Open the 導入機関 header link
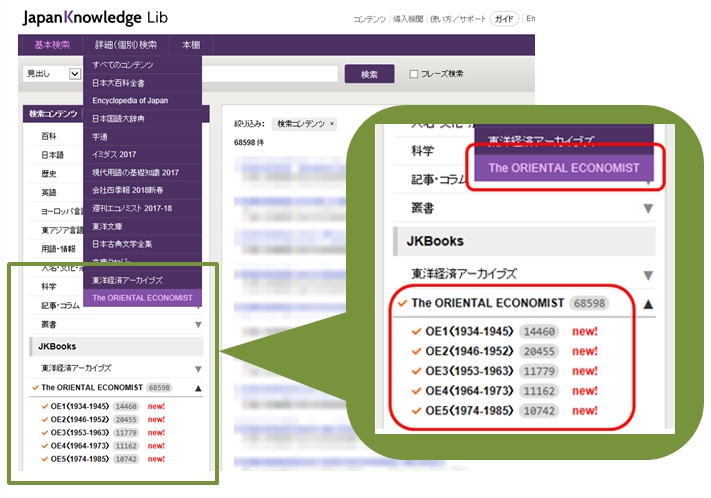711x498 pixels. (408, 19)
